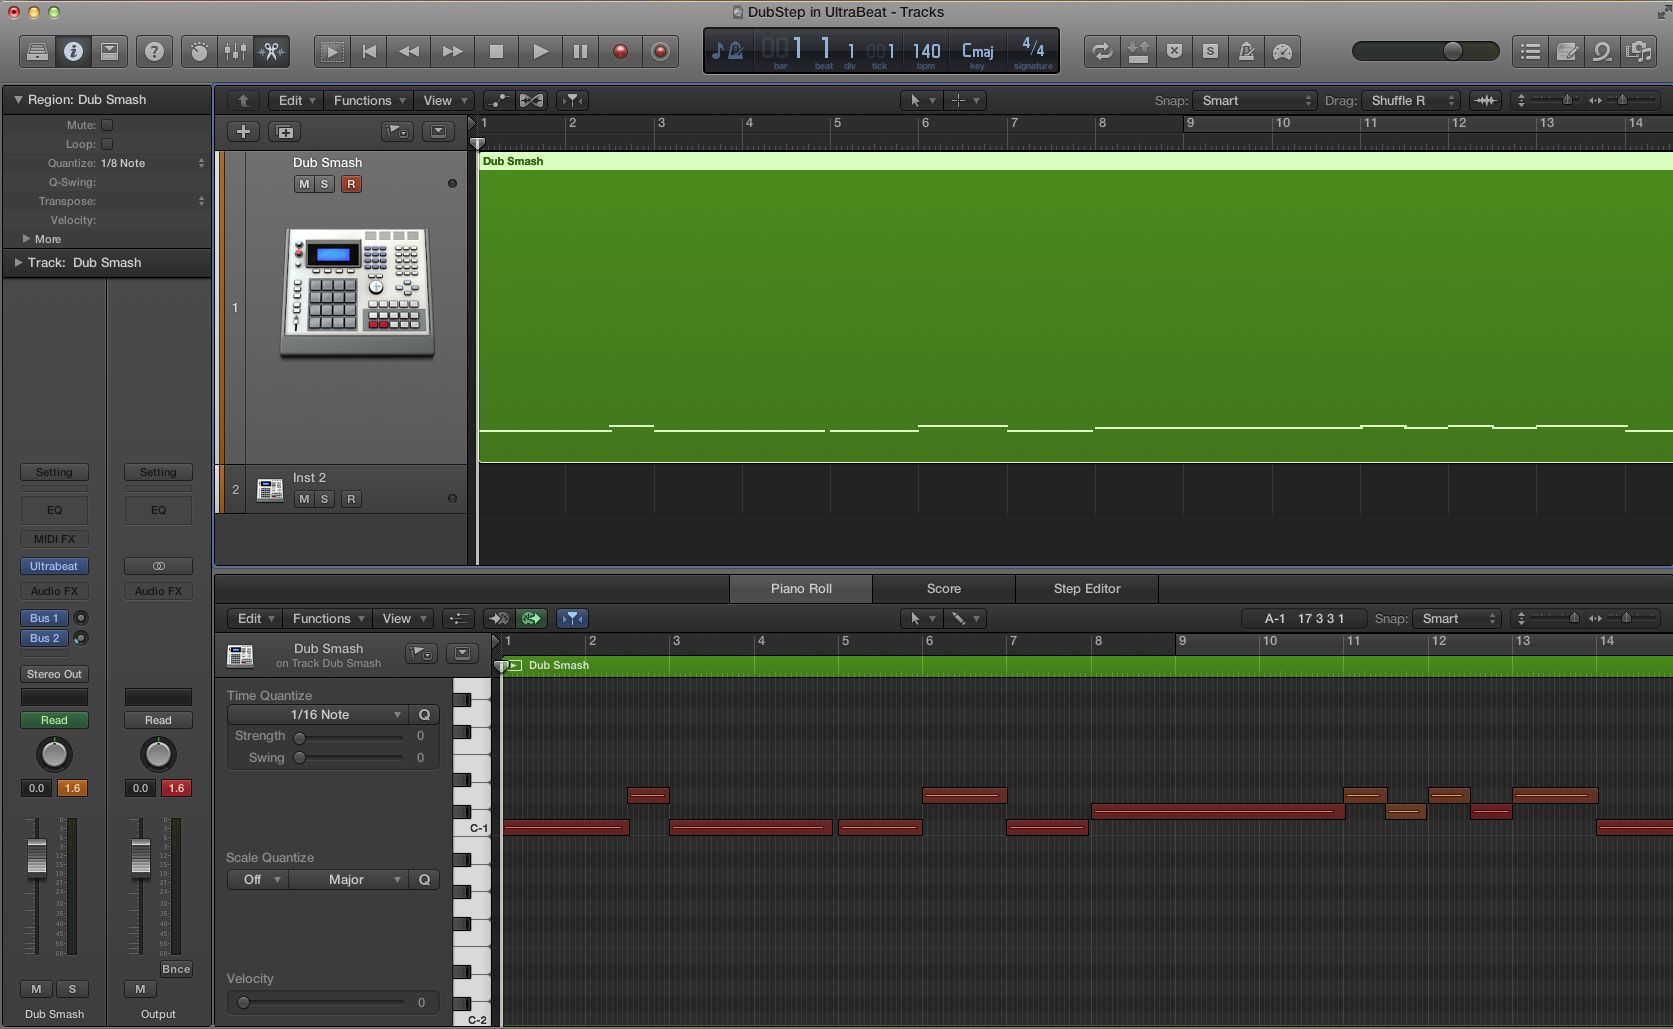Open Piano Roll Snap Smart dropdown
Image resolution: width=1673 pixels, height=1029 pixels.
pyautogui.click(x=1458, y=618)
